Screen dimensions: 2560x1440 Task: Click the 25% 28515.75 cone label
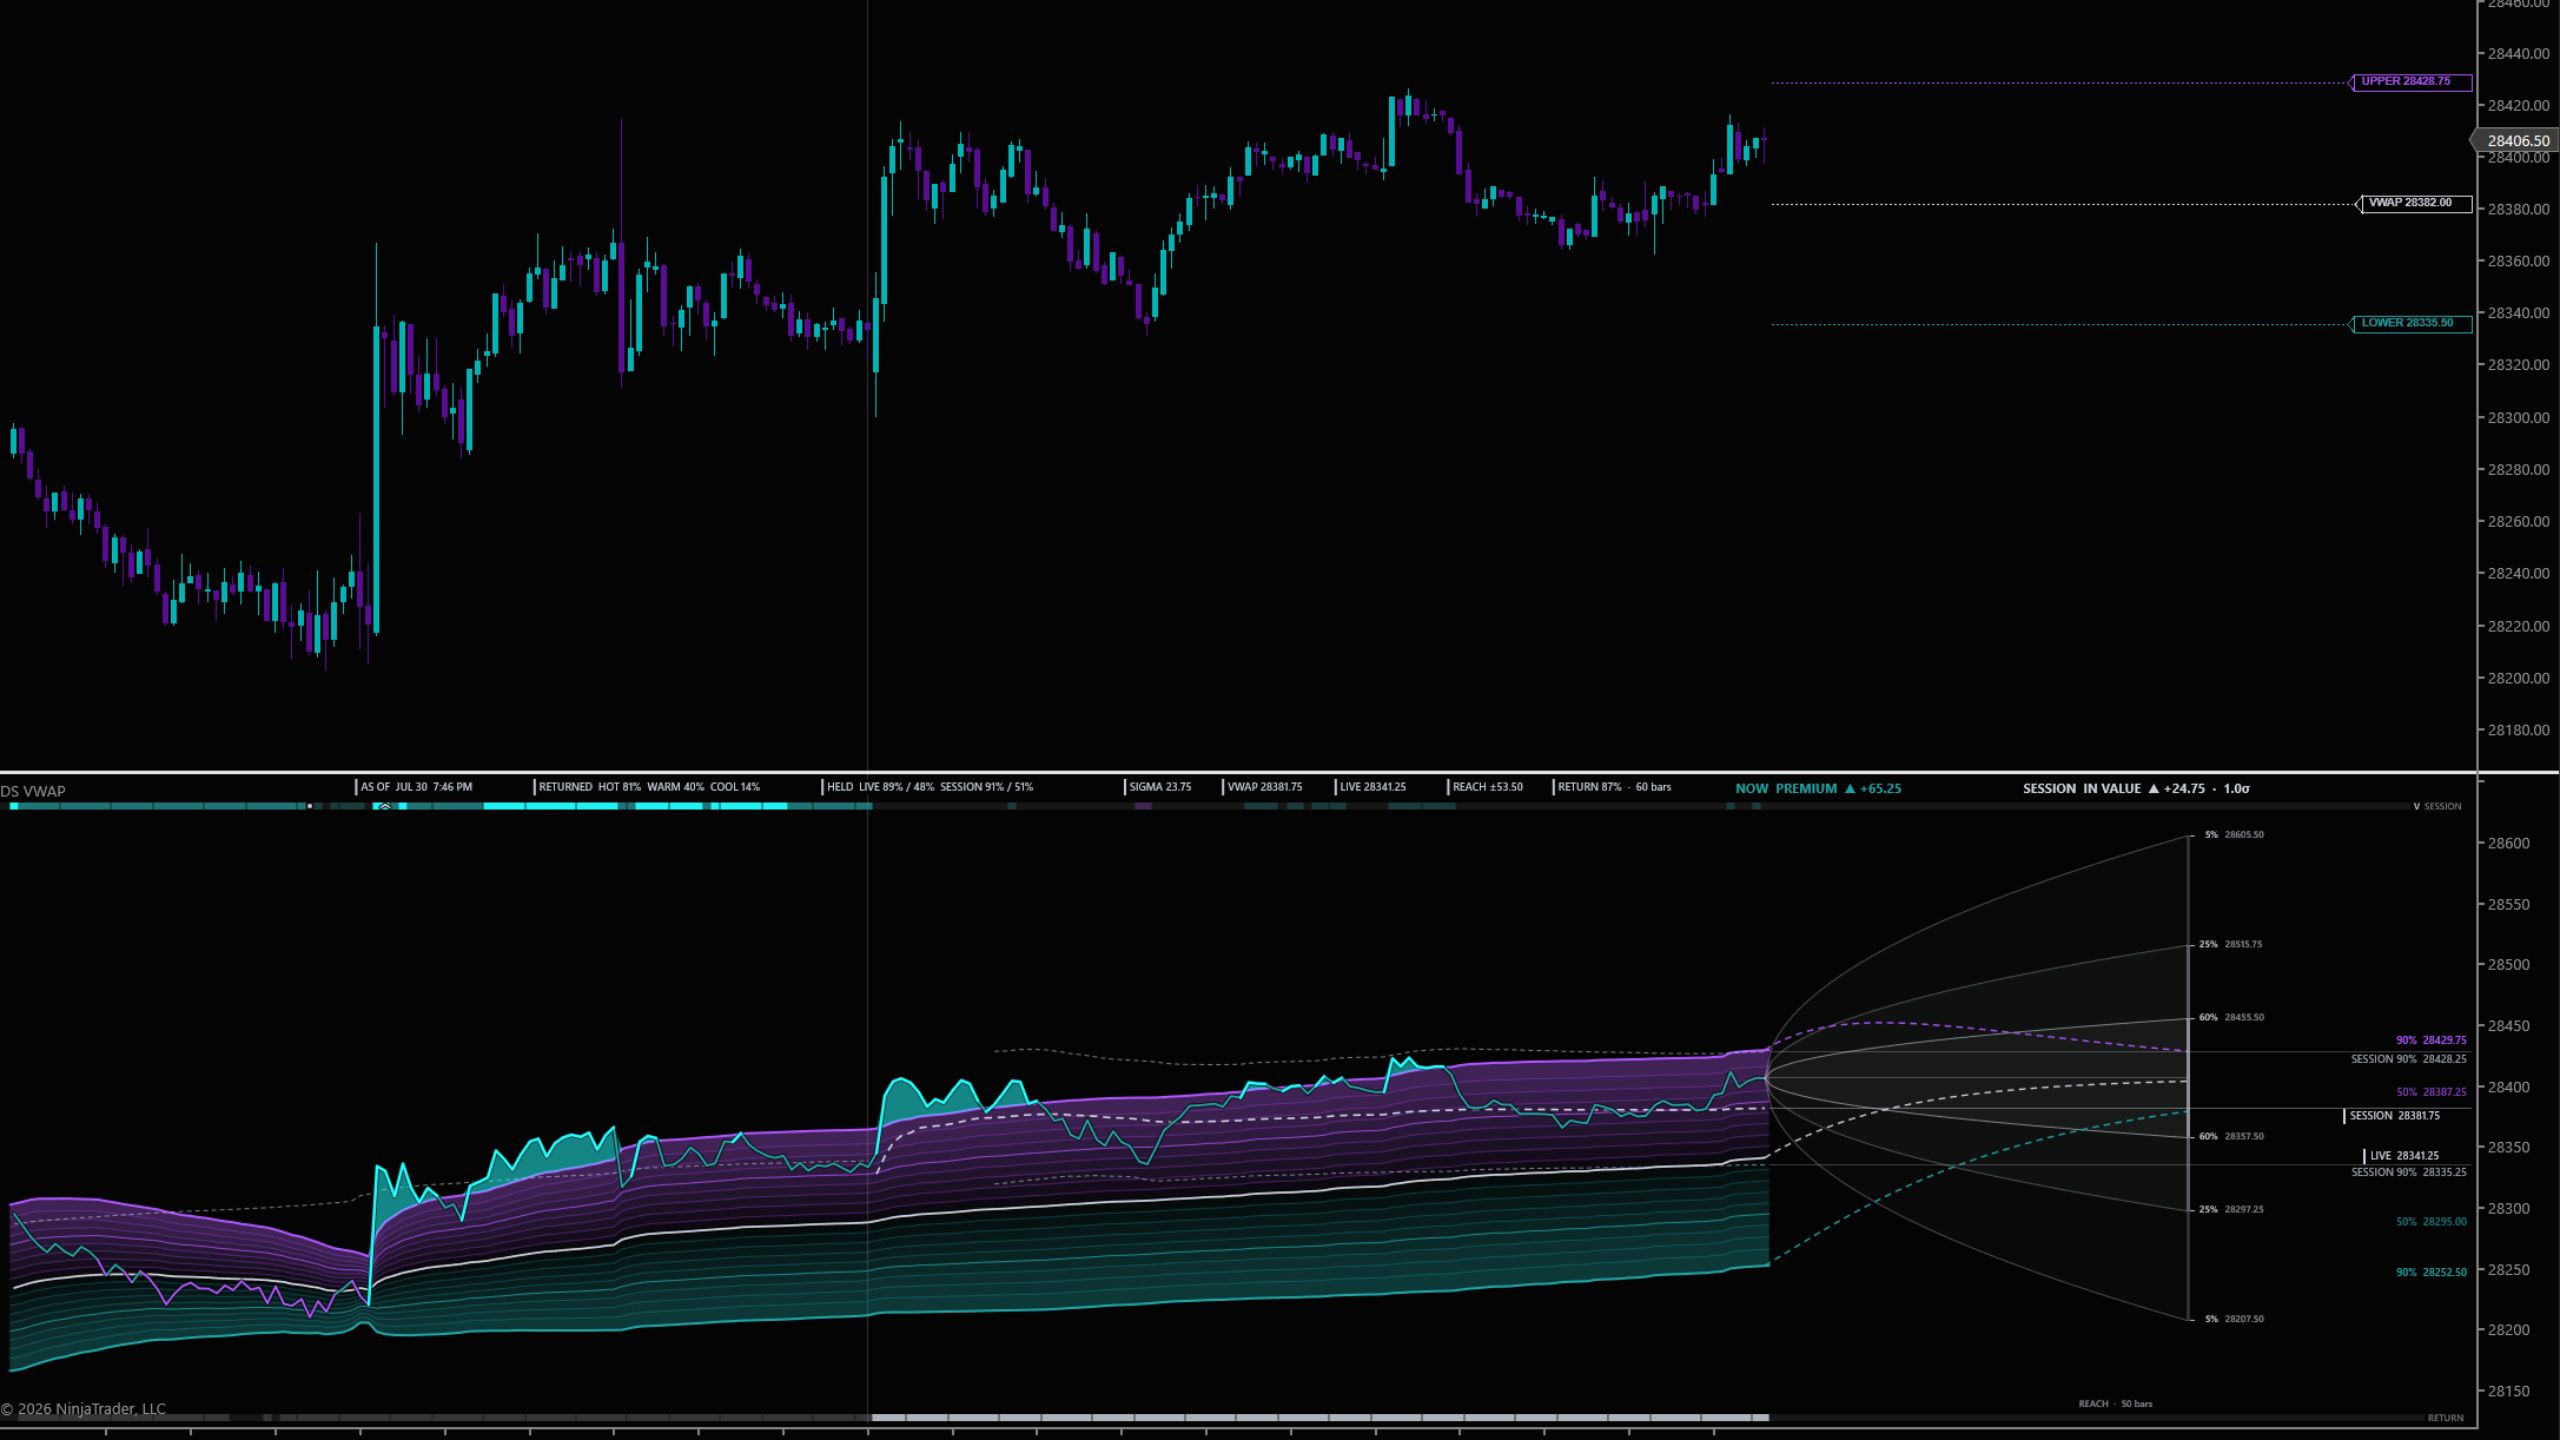pos(2230,944)
